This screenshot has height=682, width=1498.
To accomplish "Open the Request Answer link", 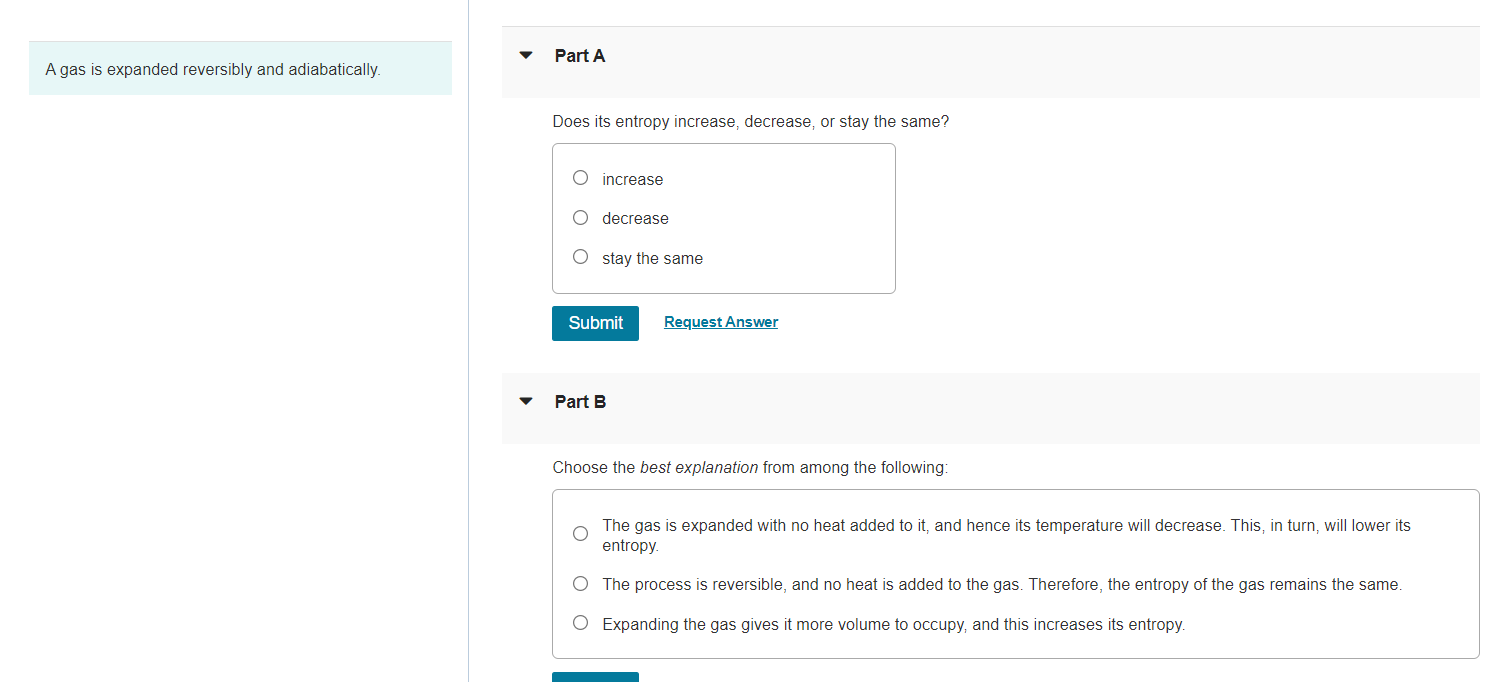I will [720, 321].
